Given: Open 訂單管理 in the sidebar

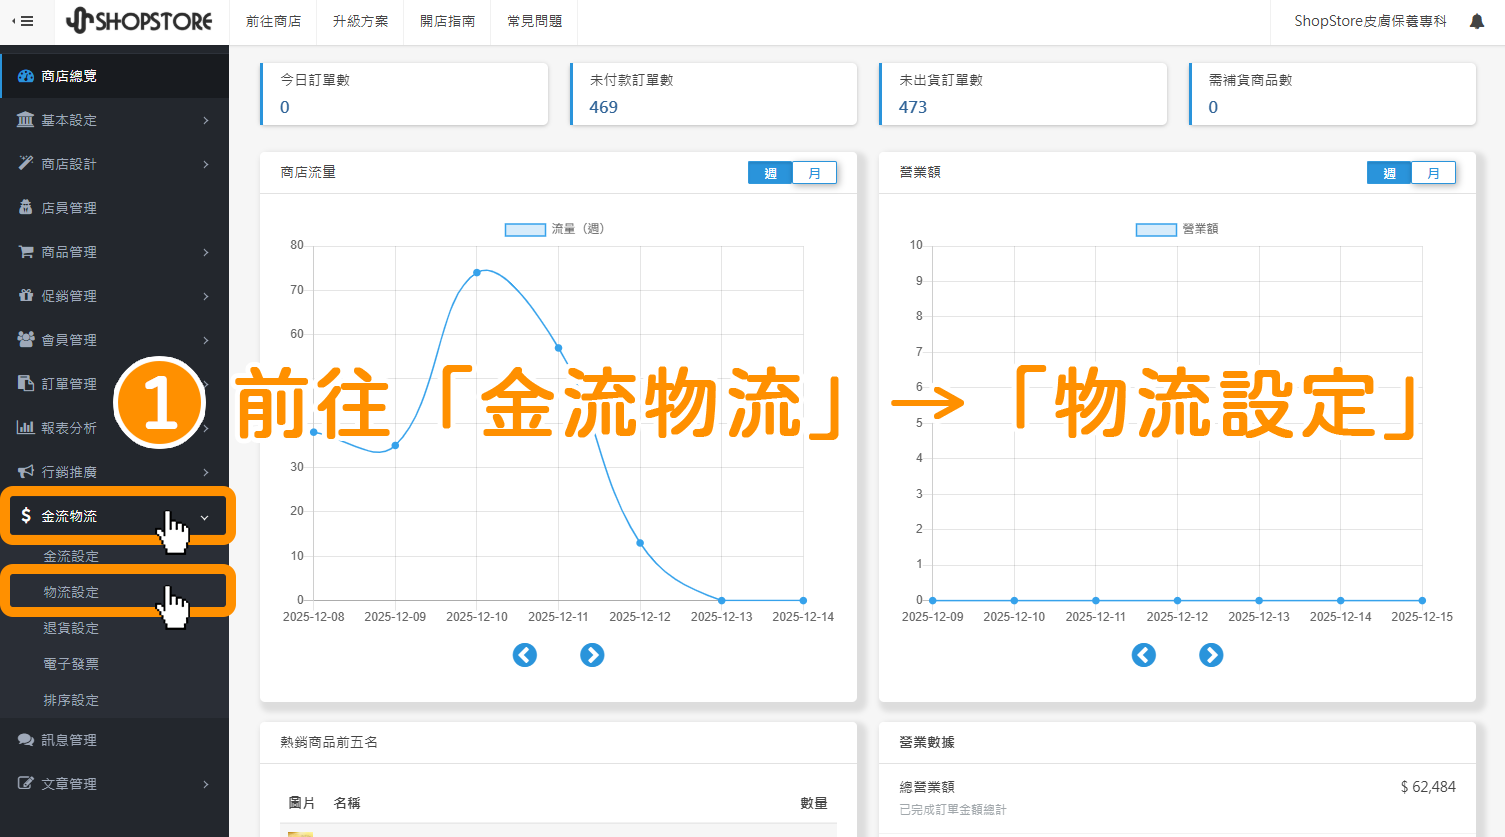Looking at the screenshot, I should (66, 383).
